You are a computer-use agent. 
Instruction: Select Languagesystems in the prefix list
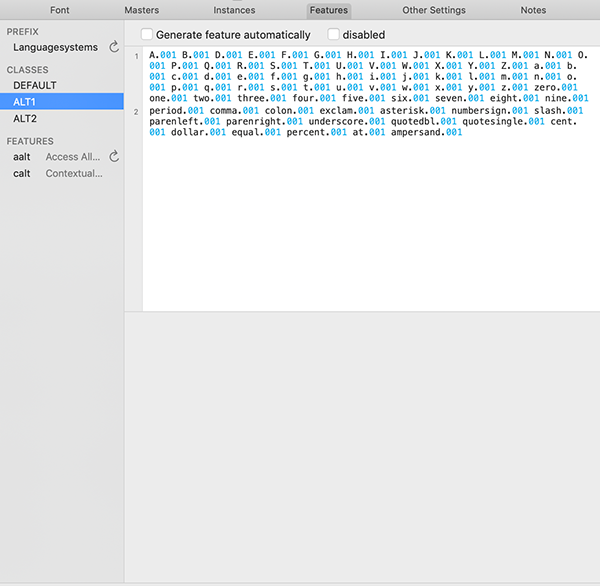pos(55,47)
